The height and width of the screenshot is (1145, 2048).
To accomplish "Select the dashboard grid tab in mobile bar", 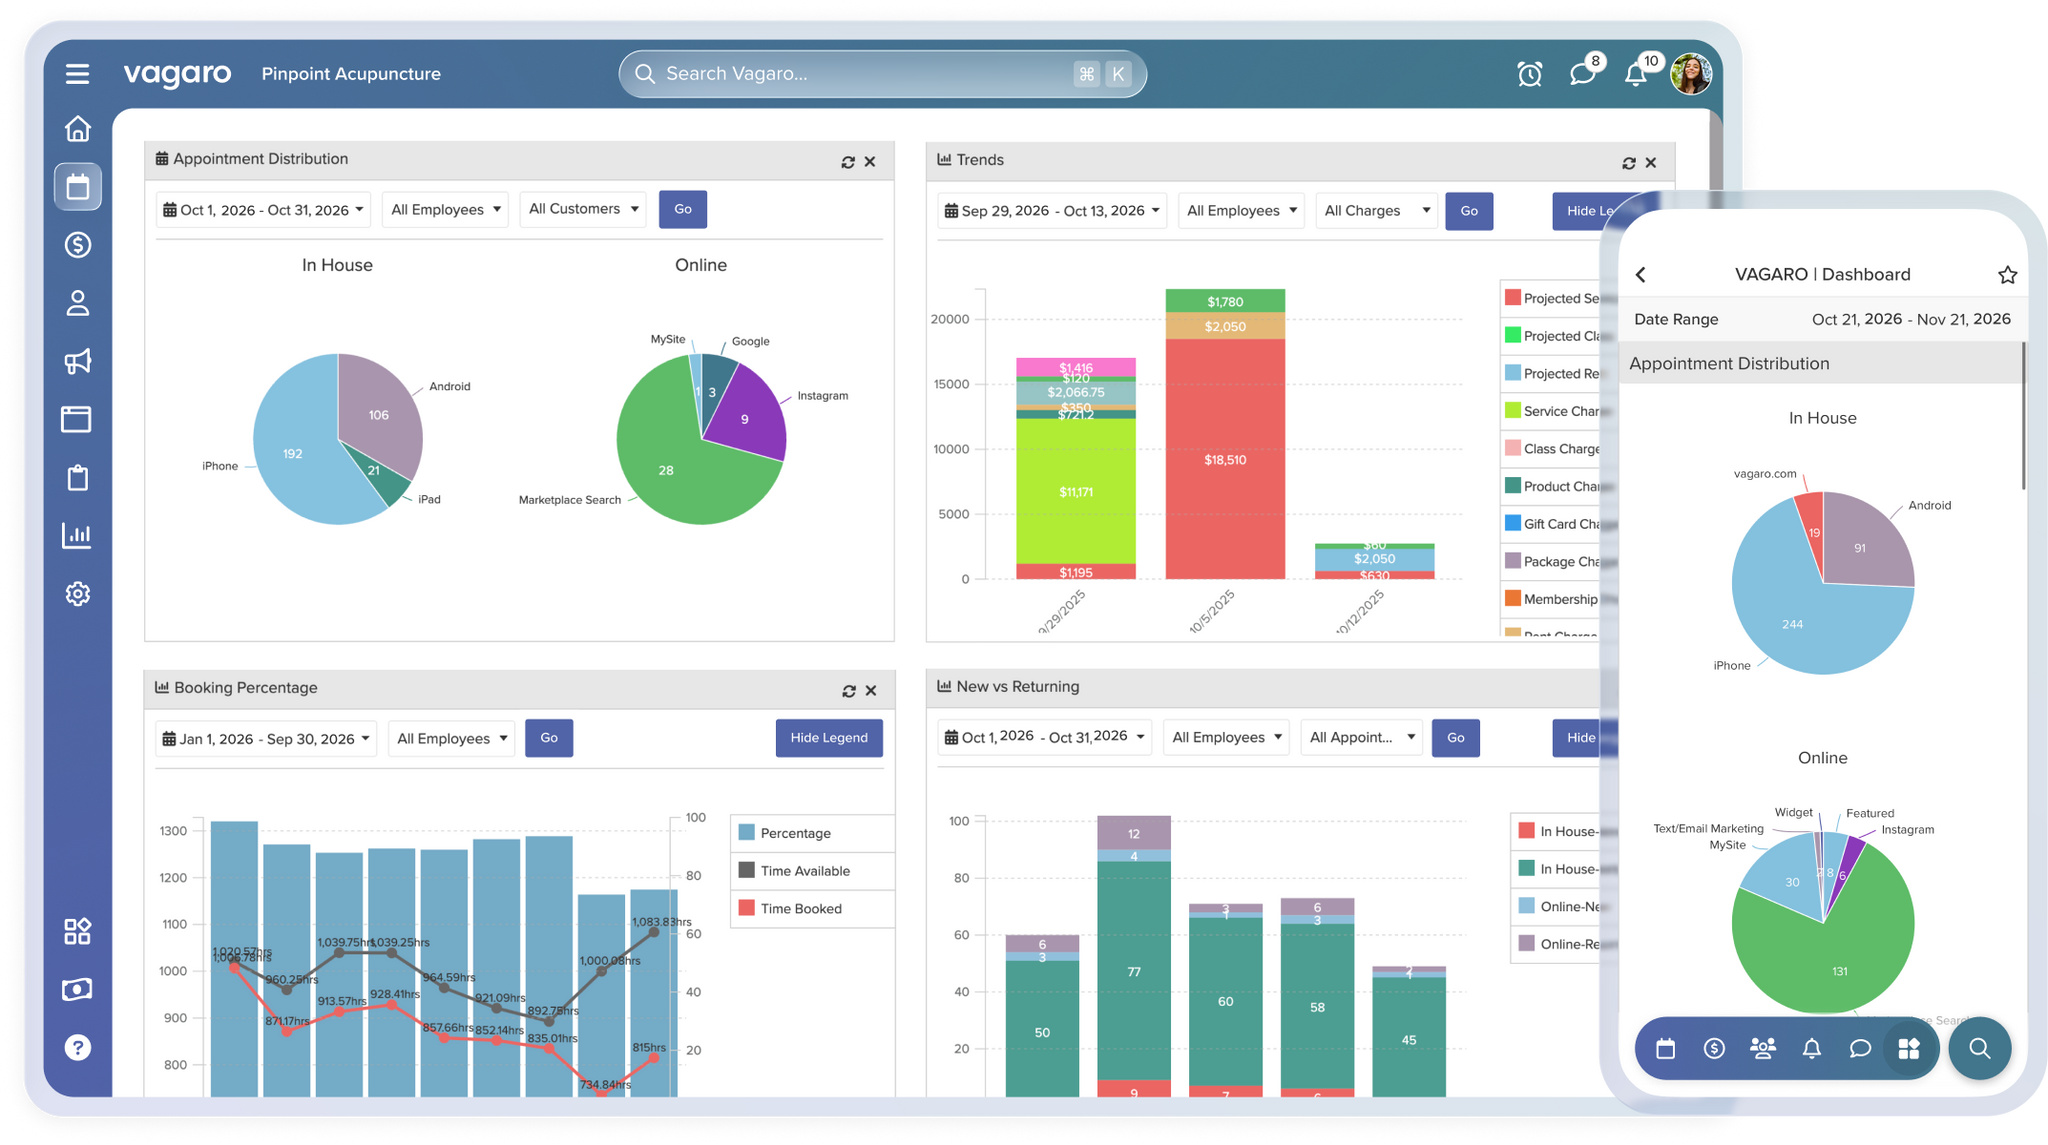I will pos(1909,1048).
